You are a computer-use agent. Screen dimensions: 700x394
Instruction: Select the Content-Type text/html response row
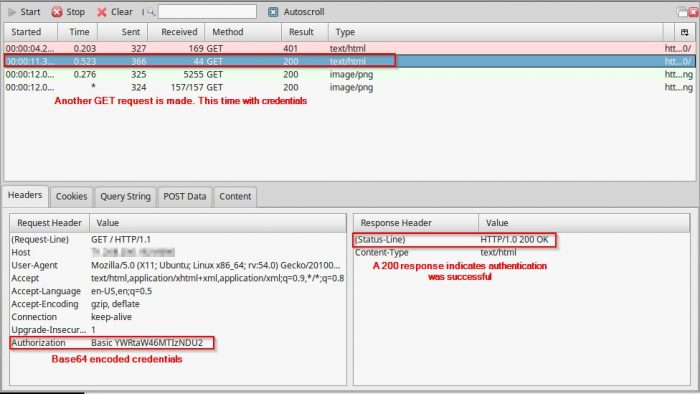tap(522, 253)
